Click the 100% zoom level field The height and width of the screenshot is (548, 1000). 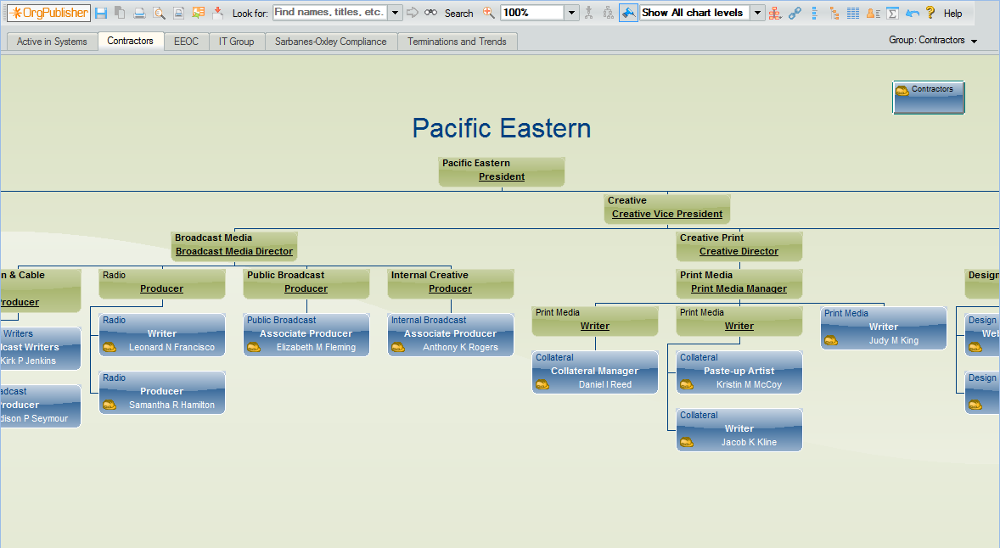coord(533,12)
